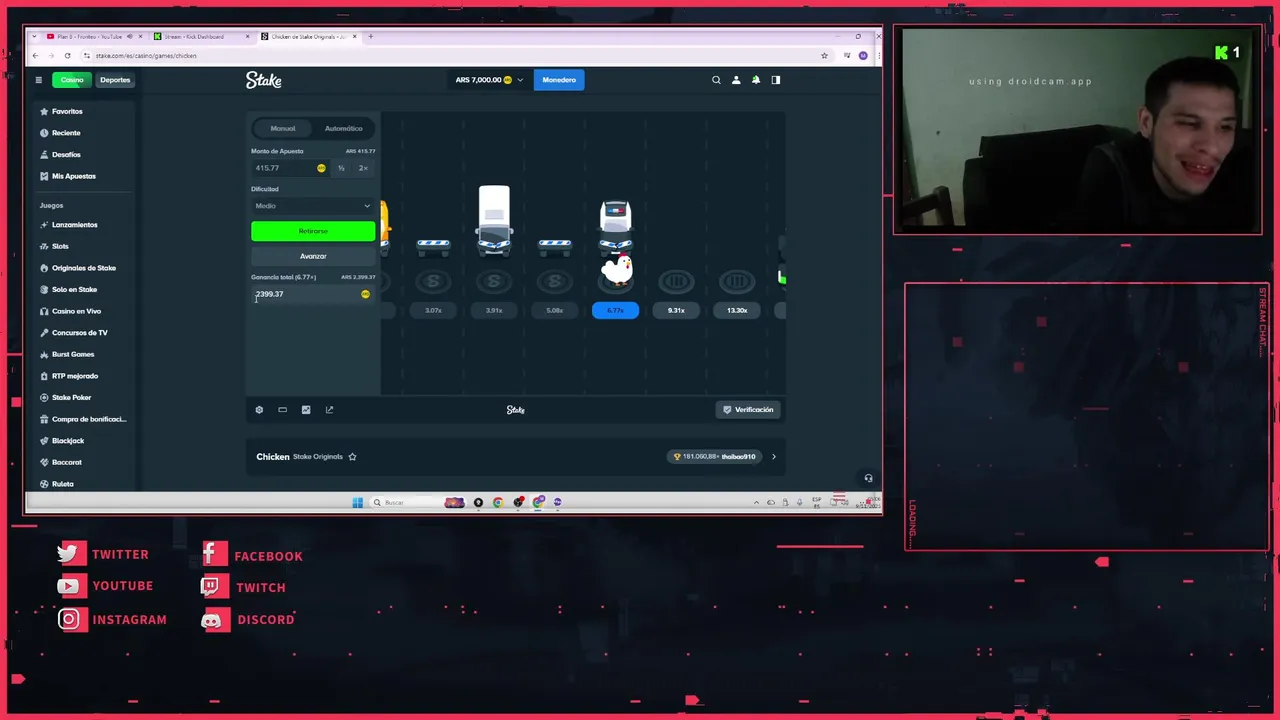Open the support headset icon
Image resolution: width=1280 pixels, height=720 pixels.
click(x=868, y=478)
